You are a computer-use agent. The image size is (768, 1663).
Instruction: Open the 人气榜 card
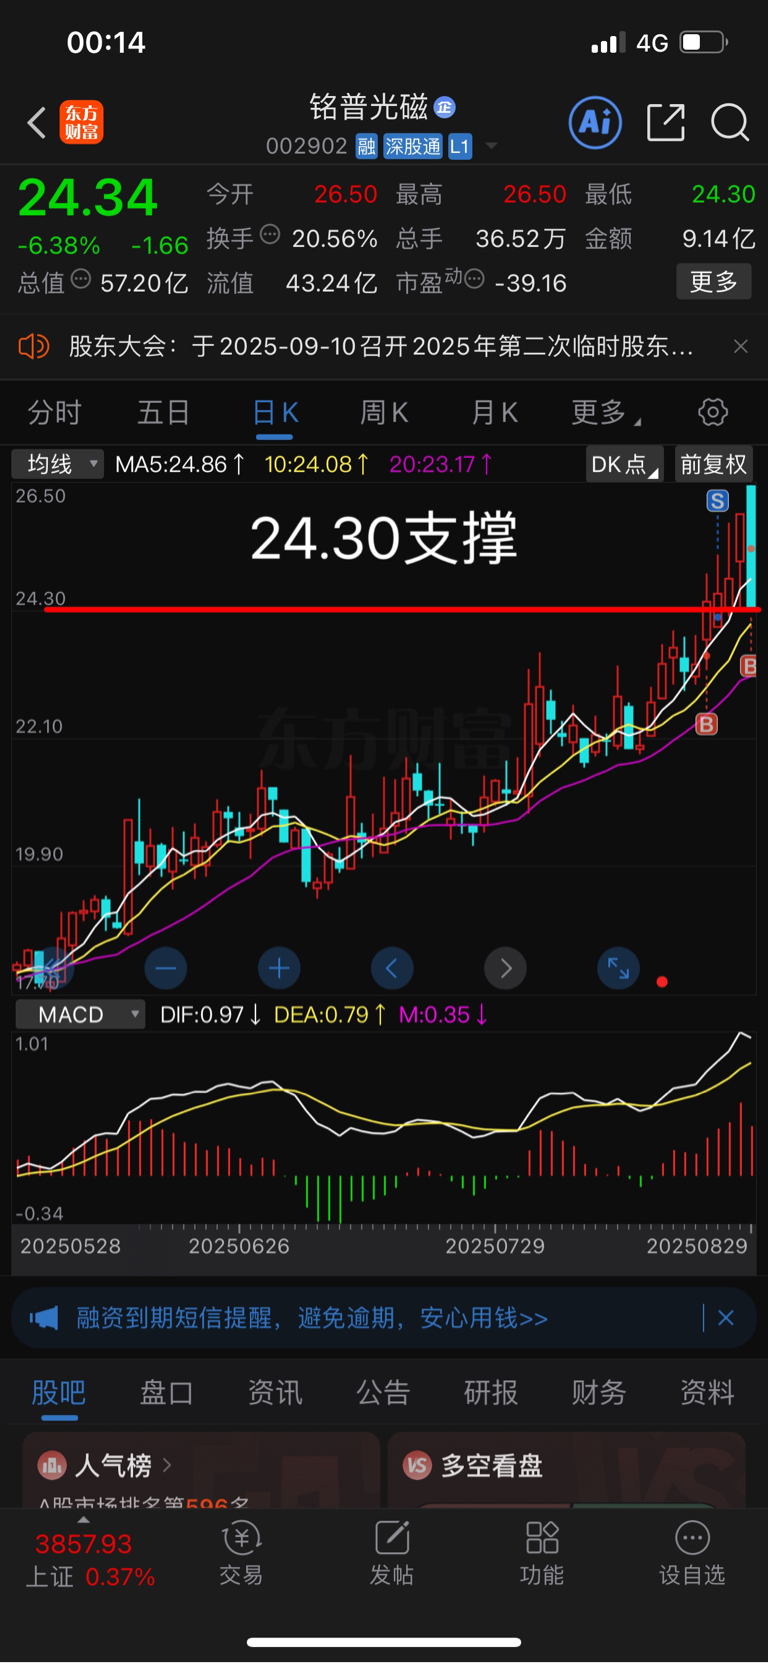(201, 1470)
